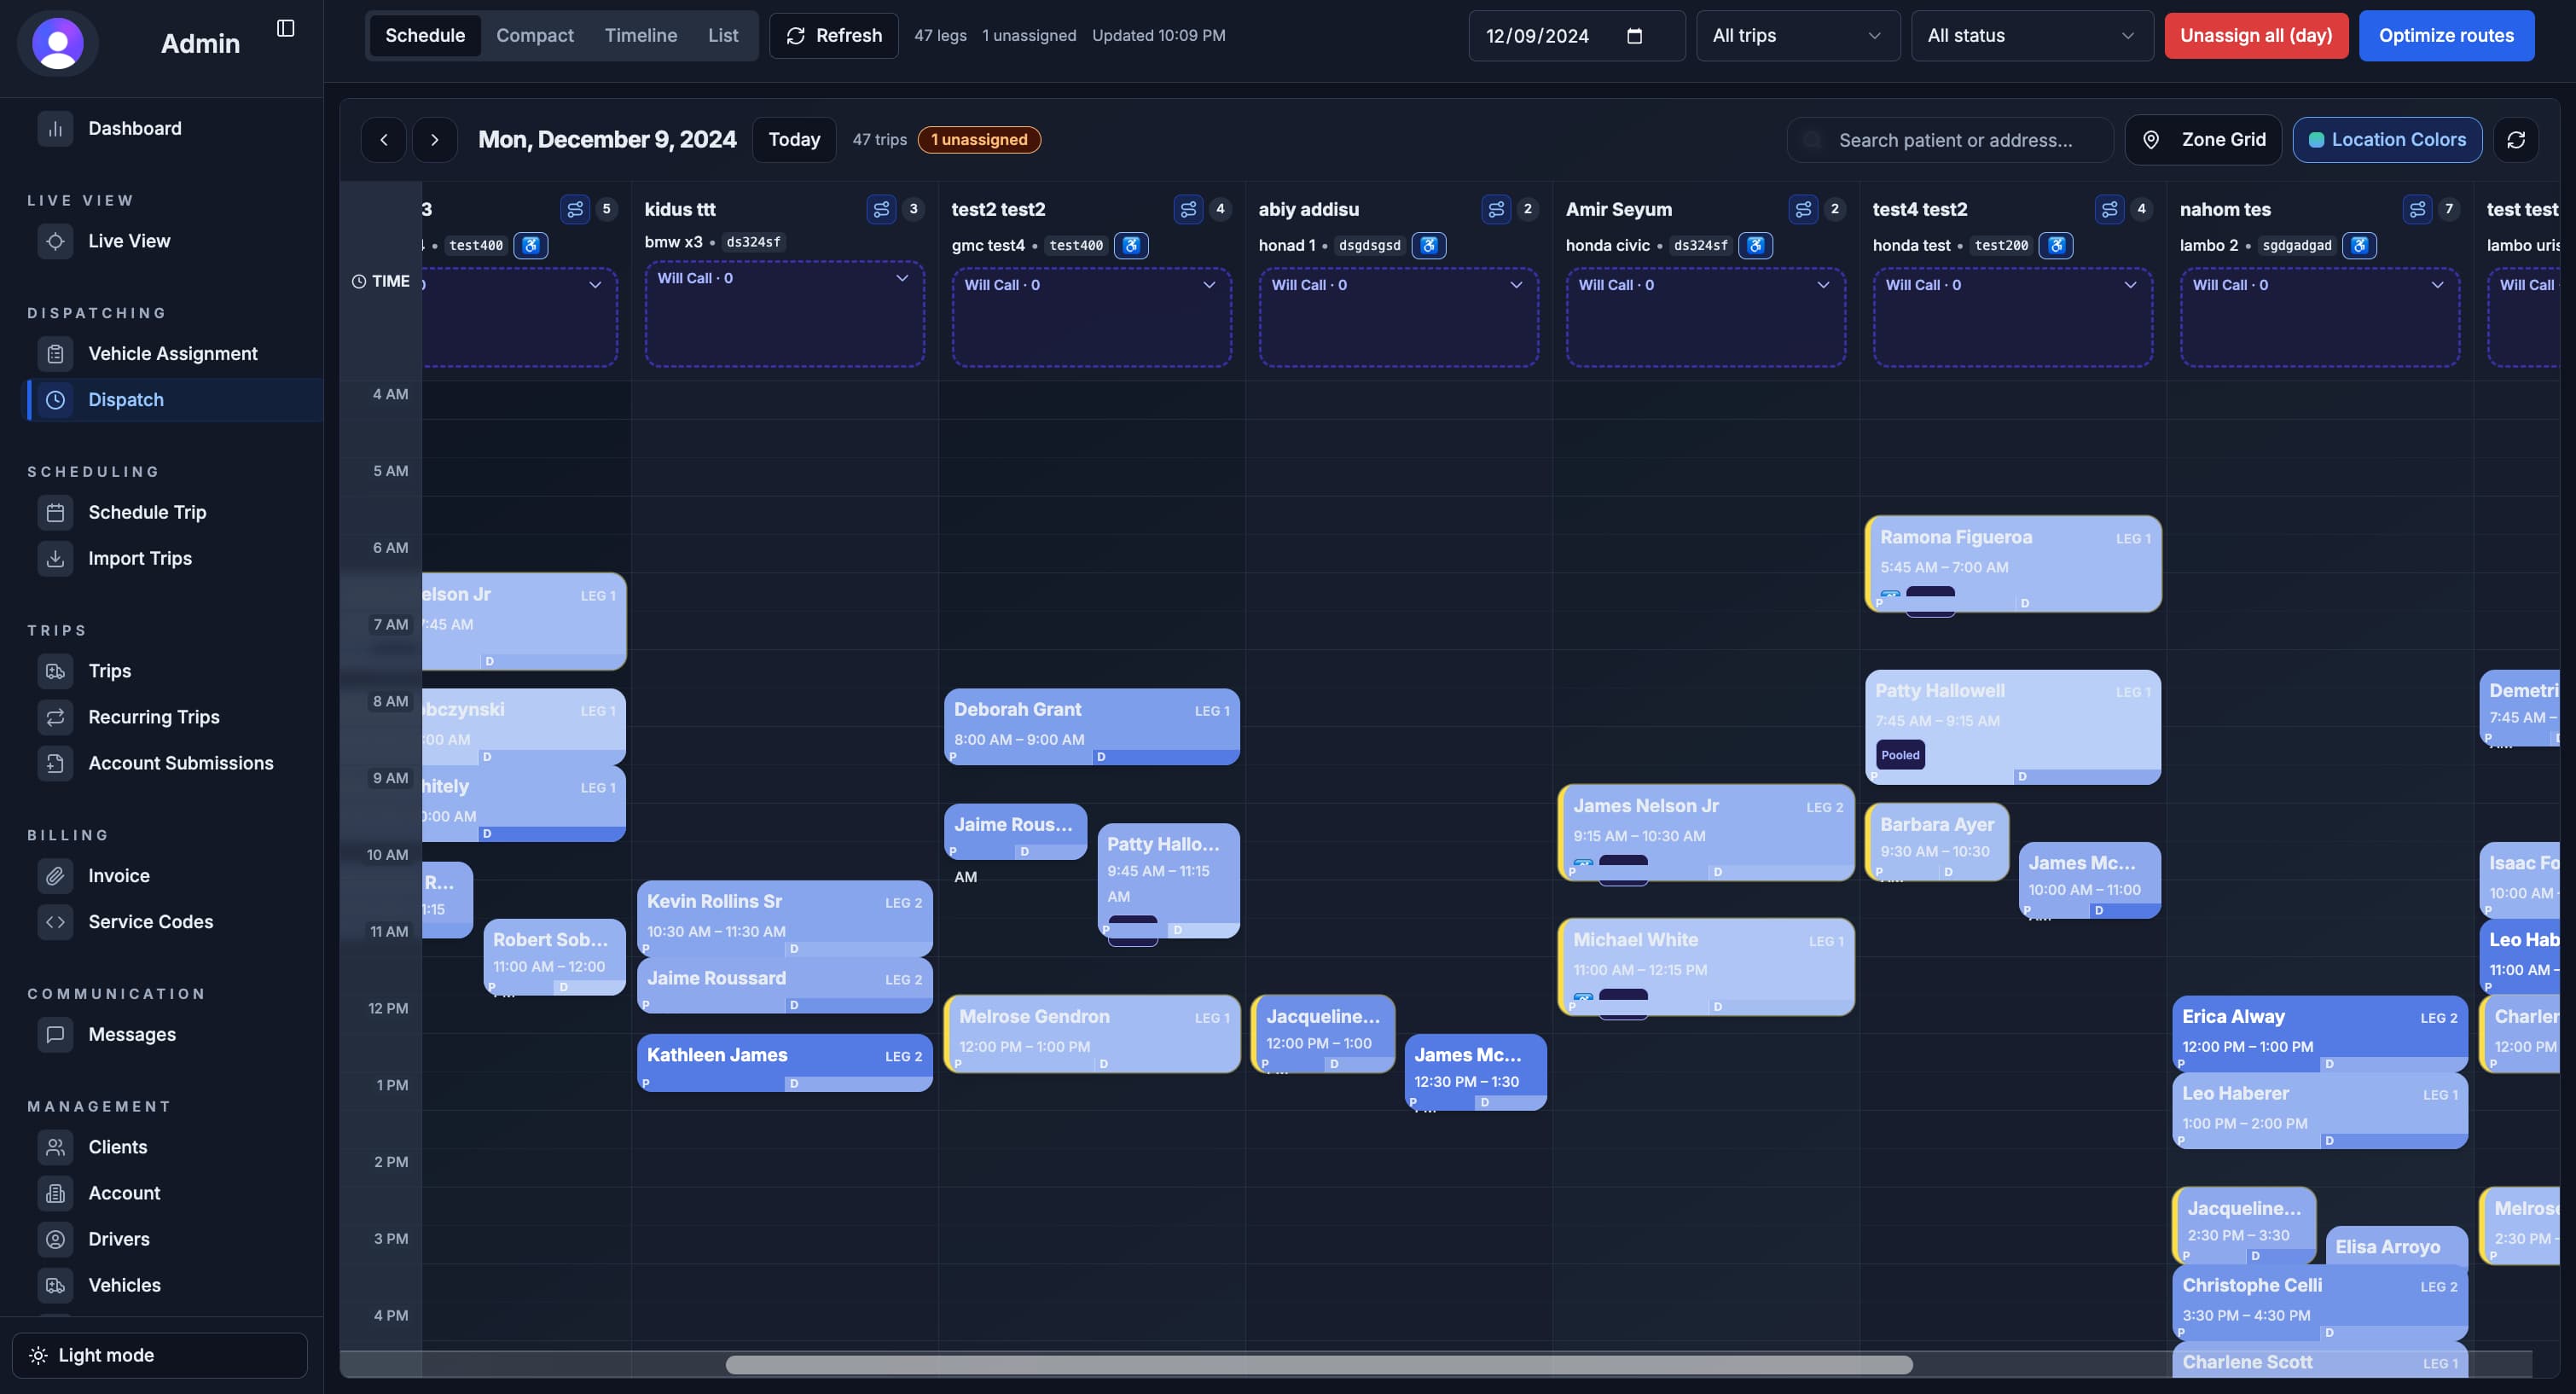Click Unassign all (day) button

2256,36
